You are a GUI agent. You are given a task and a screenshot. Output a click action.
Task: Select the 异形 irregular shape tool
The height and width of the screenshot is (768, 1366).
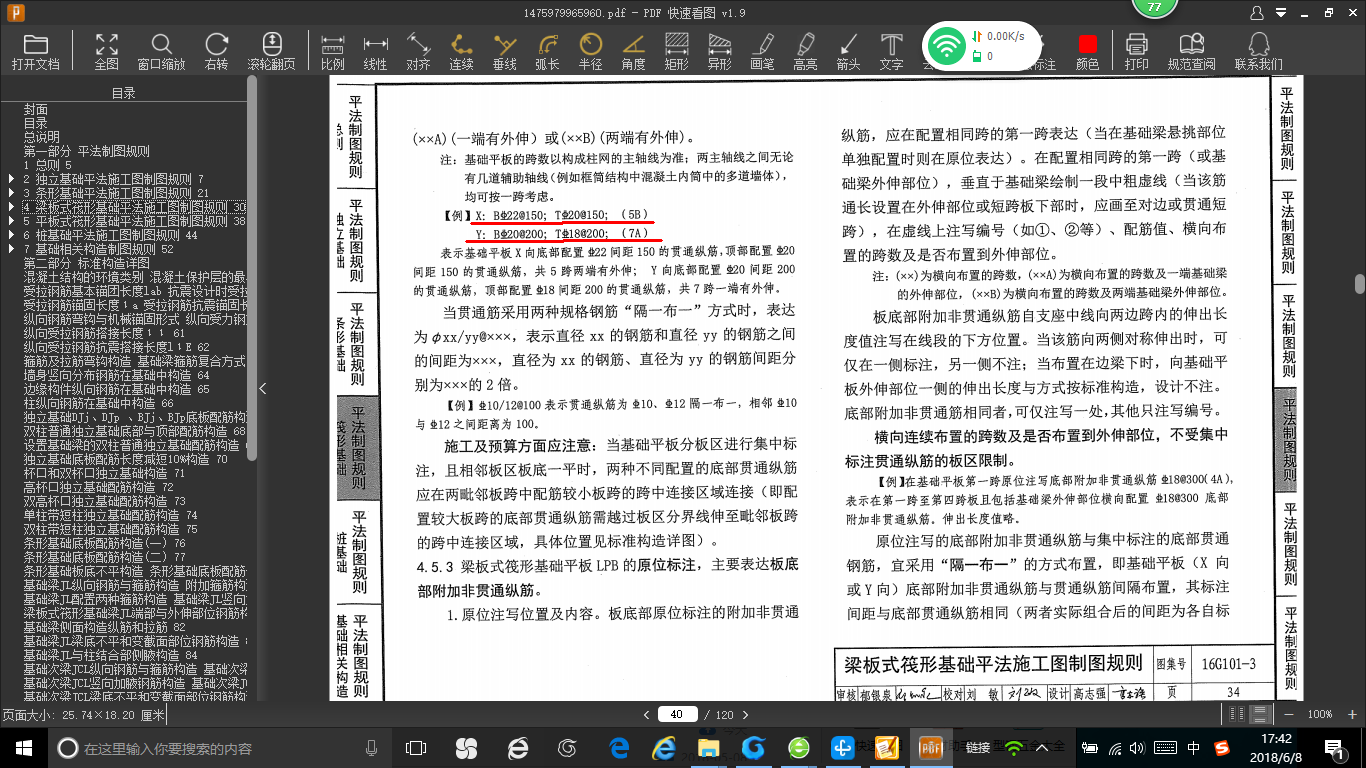[720, 51]
